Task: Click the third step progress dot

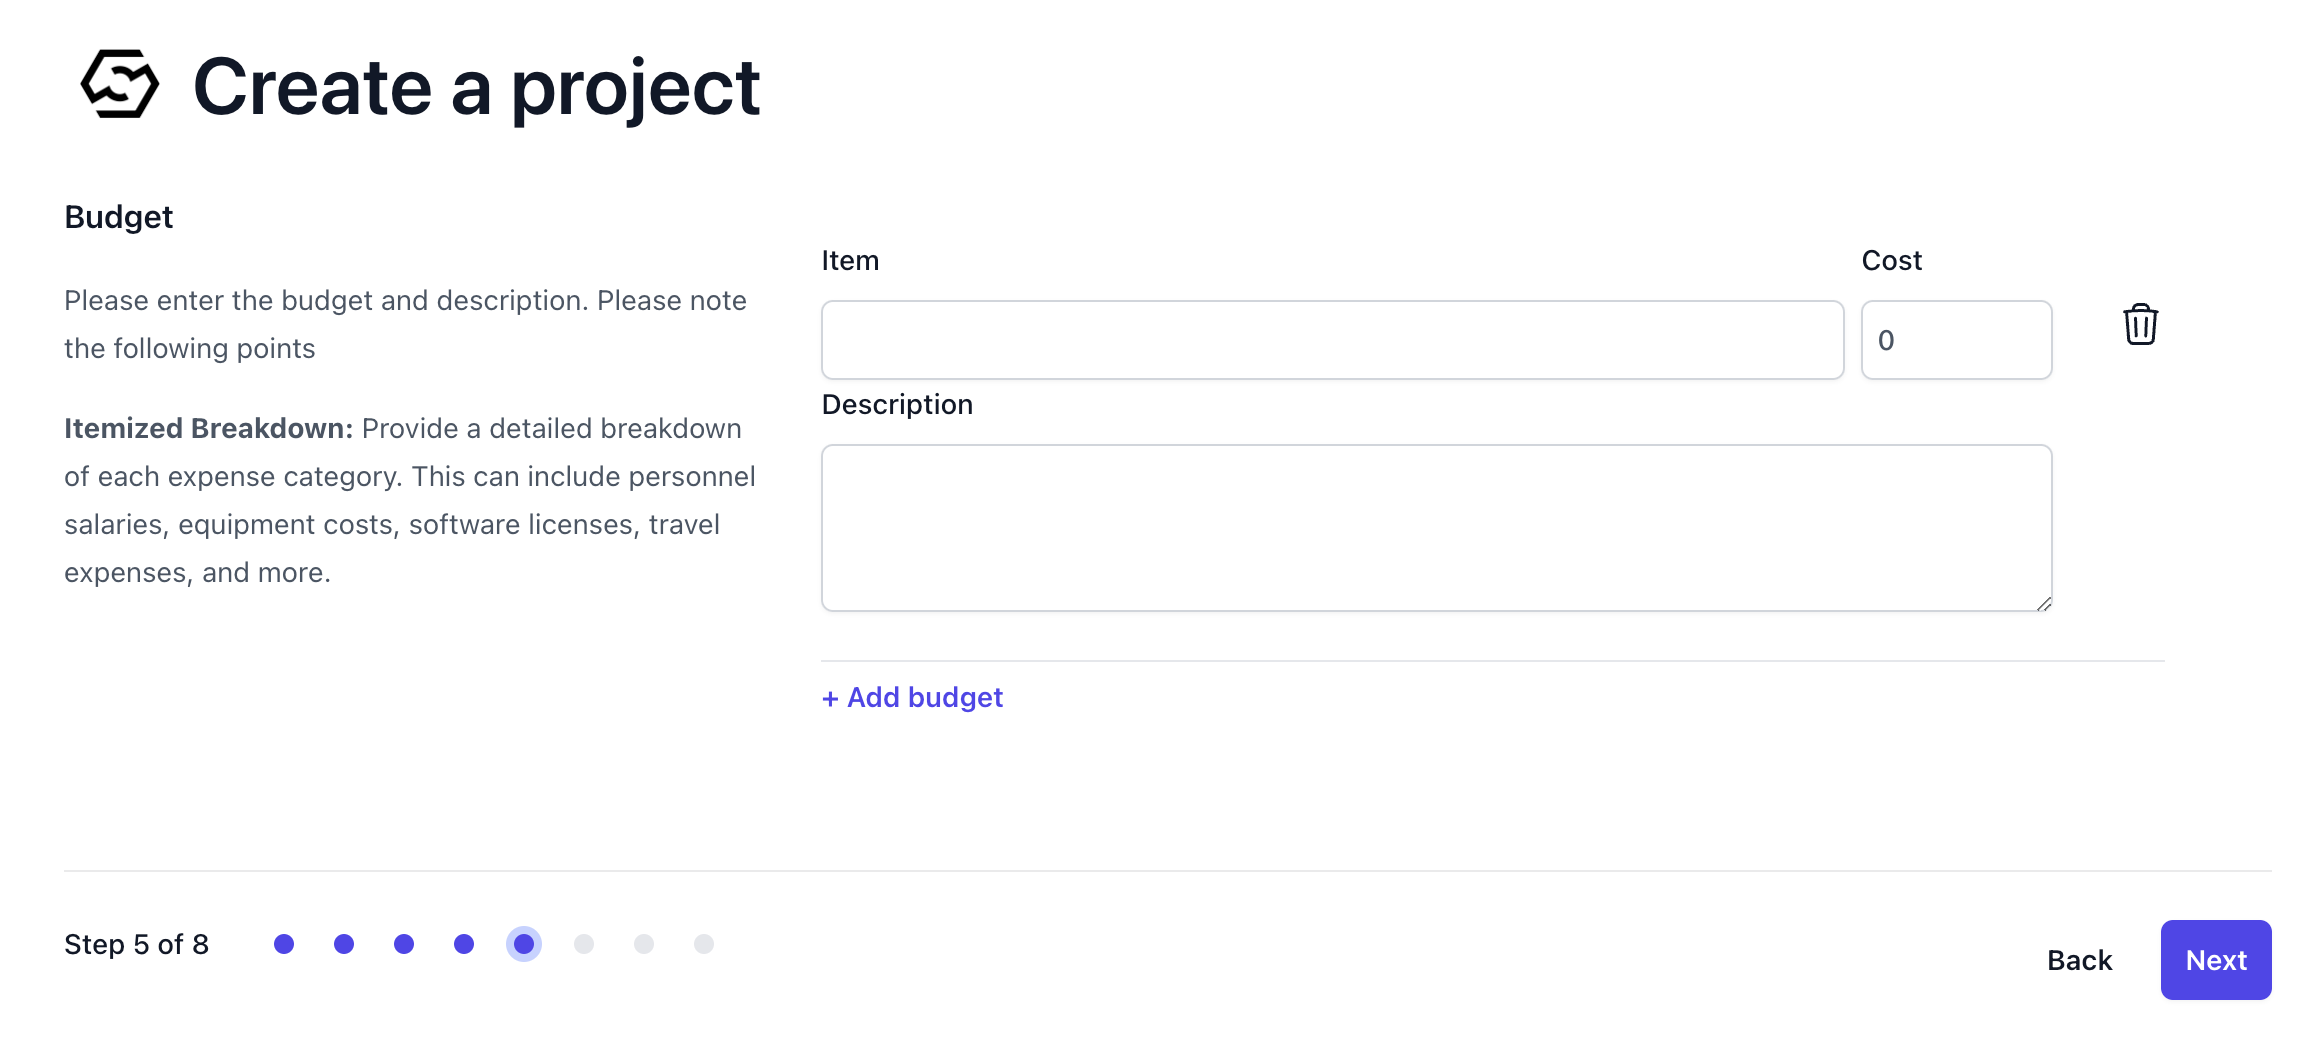Action: (x=404, y=944)
